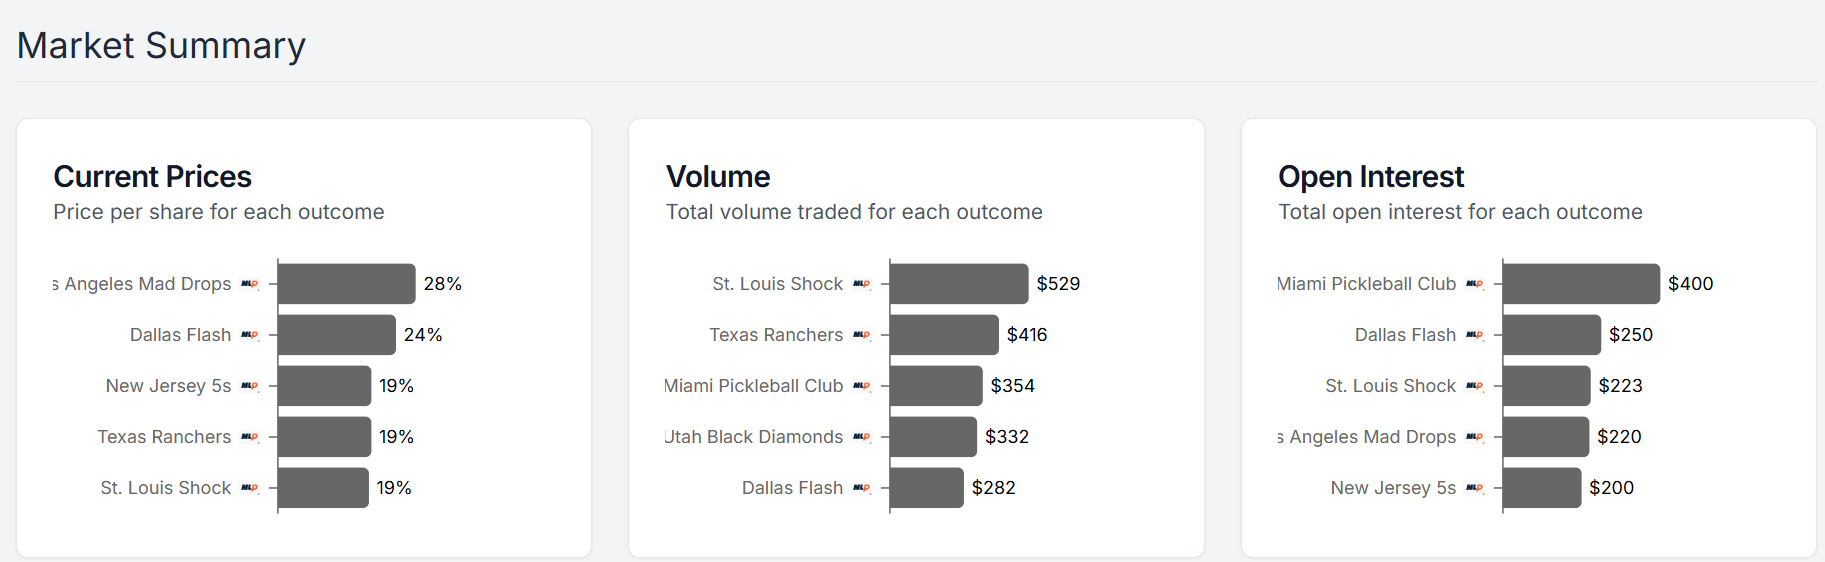Screen dimensions: 1825x562
Task: Click the Volume card heading
Action: (718, 177)
